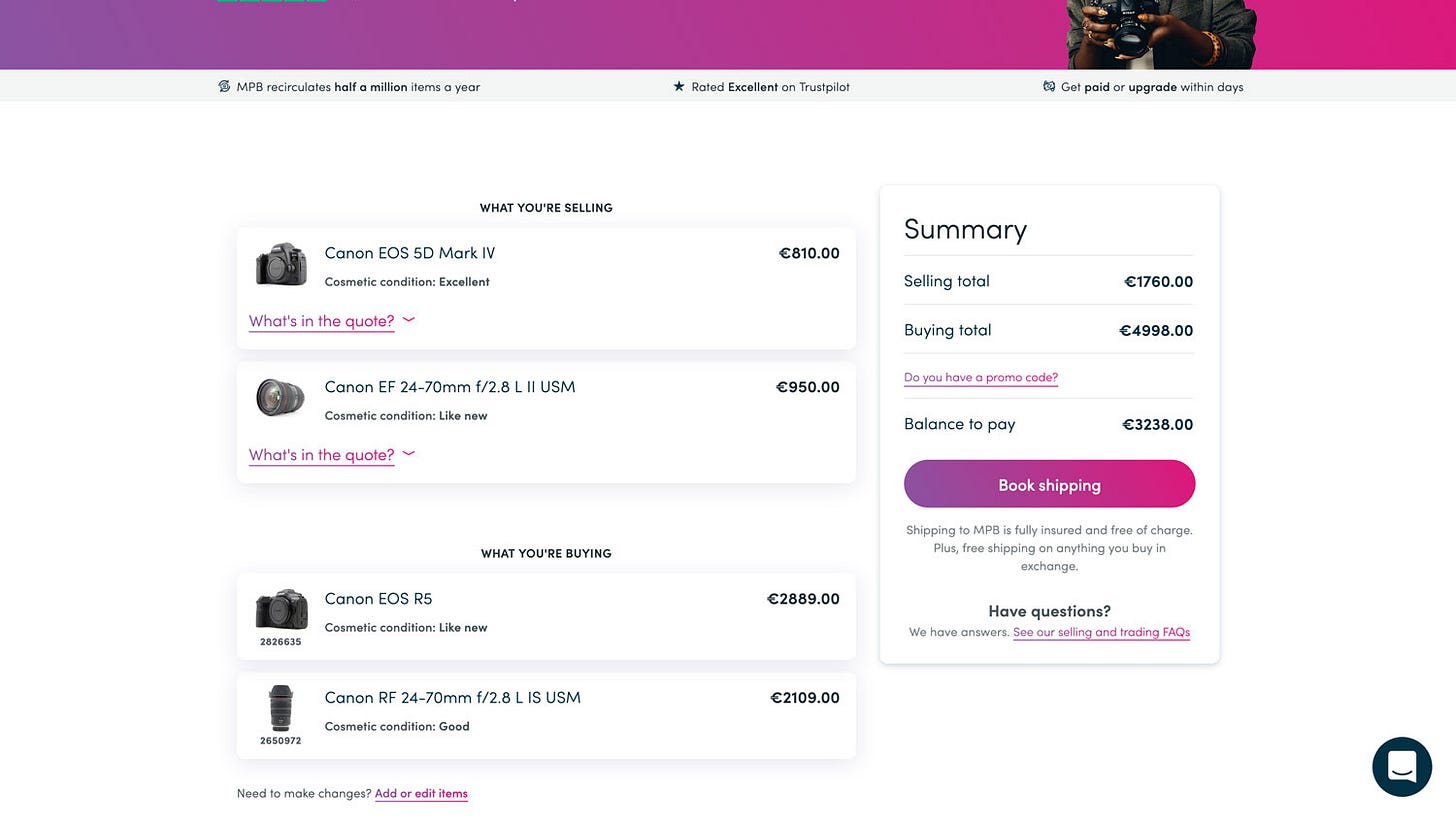Click the Canon EOS R5 title
1456x820 pixels.
coord(379,599)
